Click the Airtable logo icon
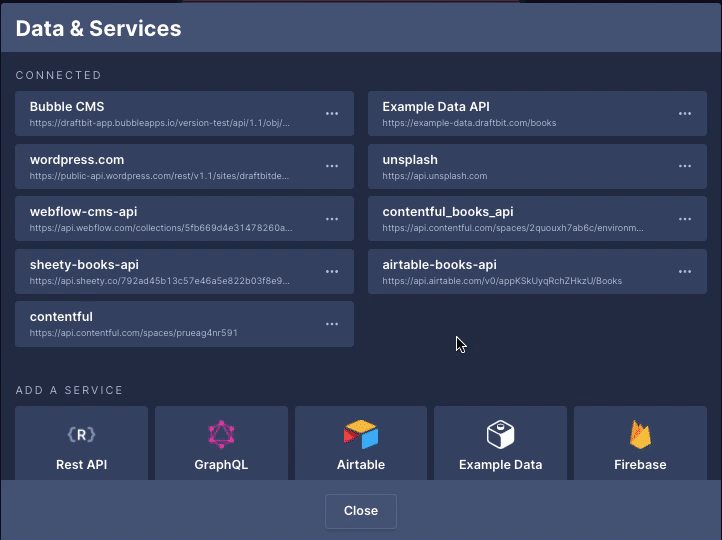The image size is (722, 540). pyautogui.click(x=361, y=434)
